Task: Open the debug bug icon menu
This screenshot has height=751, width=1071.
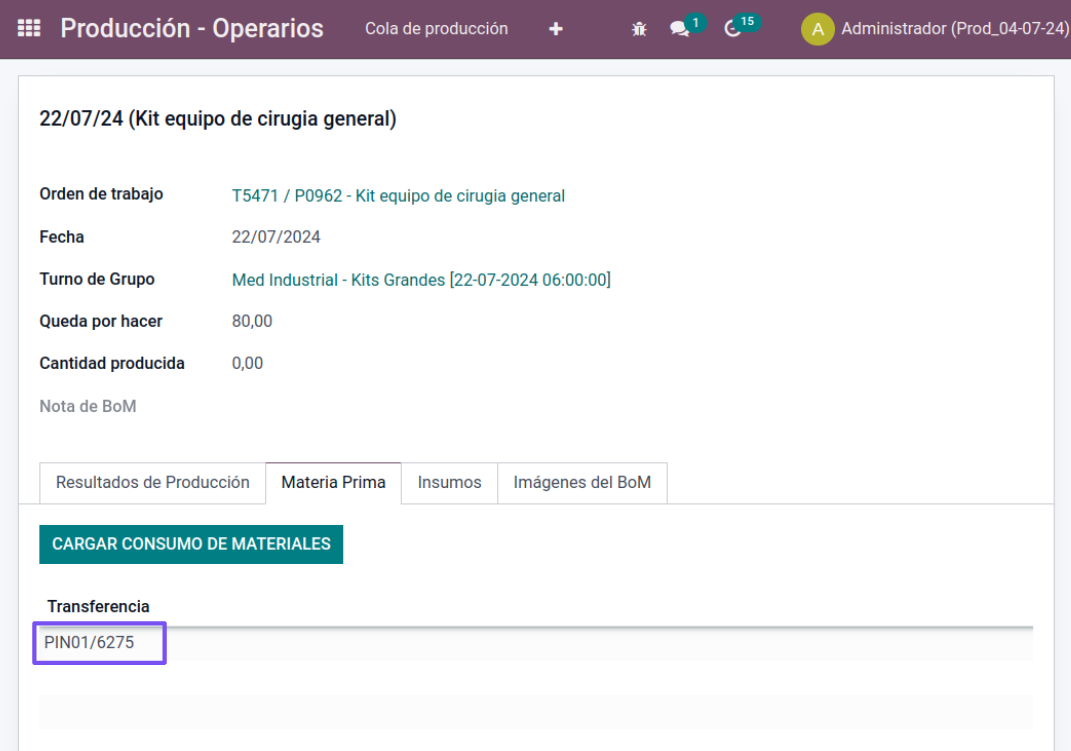Action: [639, 29]
